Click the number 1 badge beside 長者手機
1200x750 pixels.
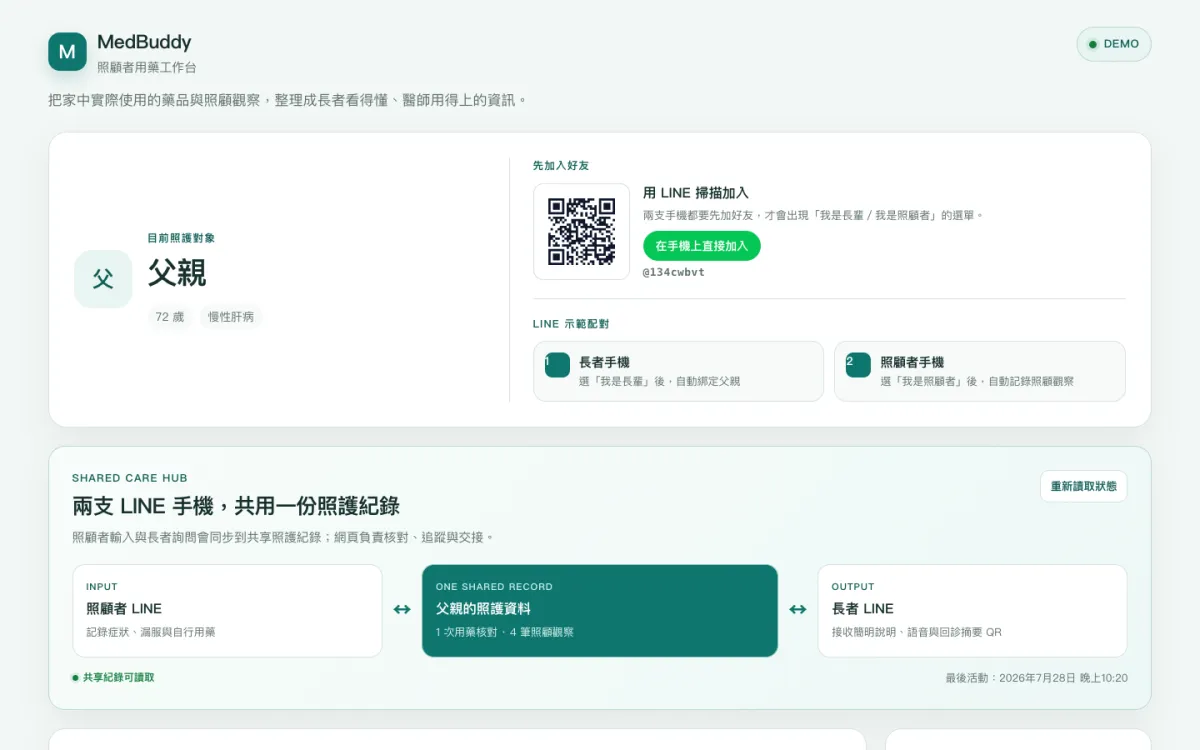click(x=557, y=364)
